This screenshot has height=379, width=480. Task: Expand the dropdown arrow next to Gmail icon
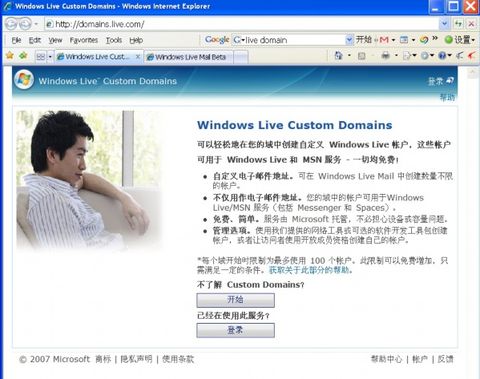[x=393, y=40]
